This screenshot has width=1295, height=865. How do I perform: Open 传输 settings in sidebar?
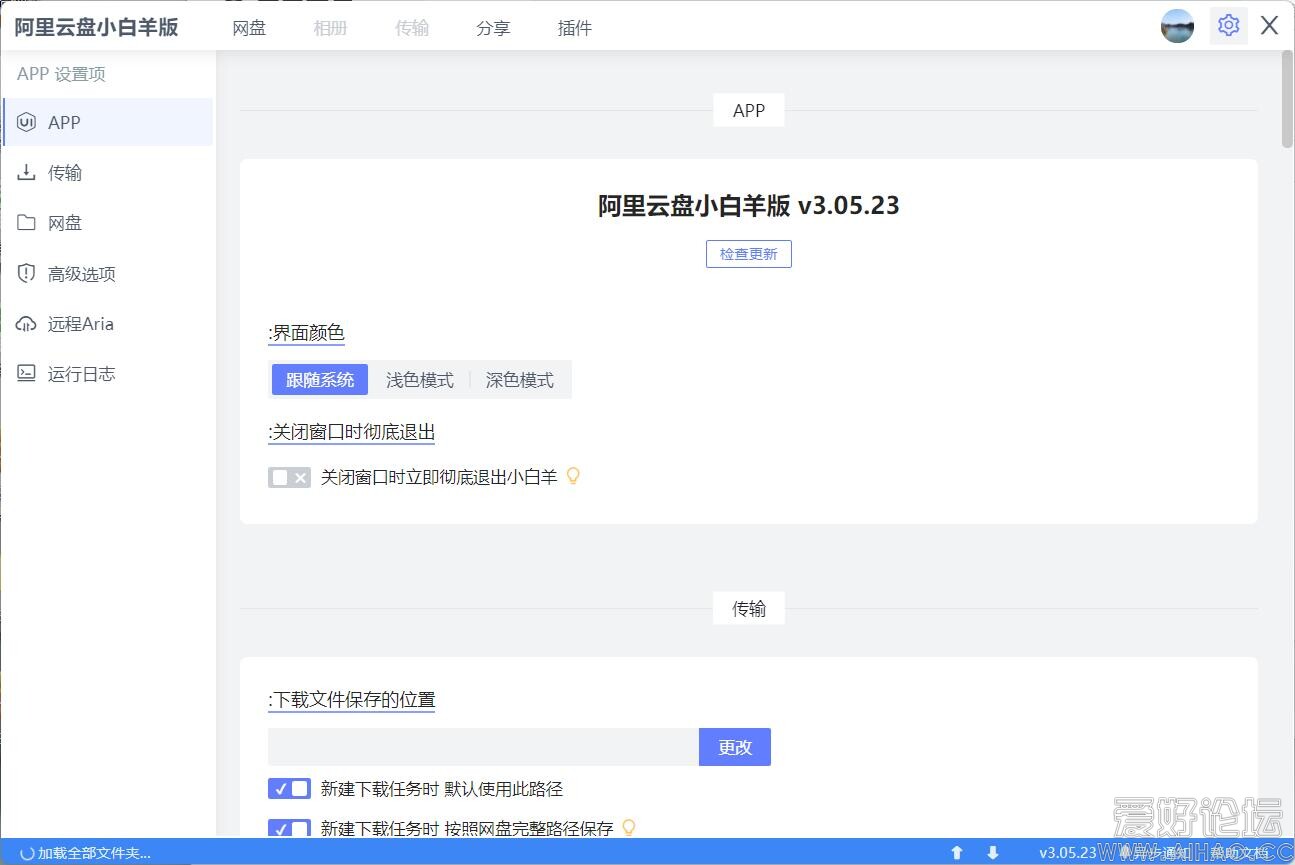(x=108, y=172)
